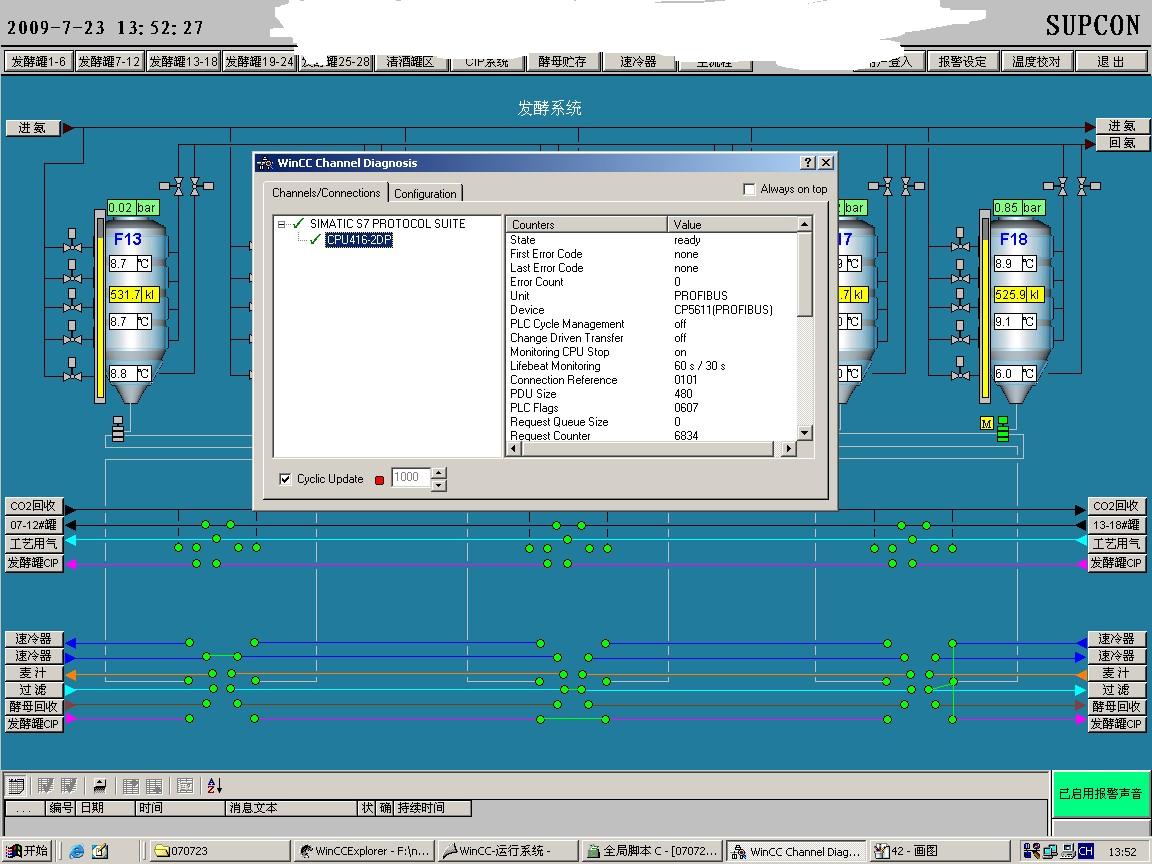Click the red cyclic update indicator

379,480
